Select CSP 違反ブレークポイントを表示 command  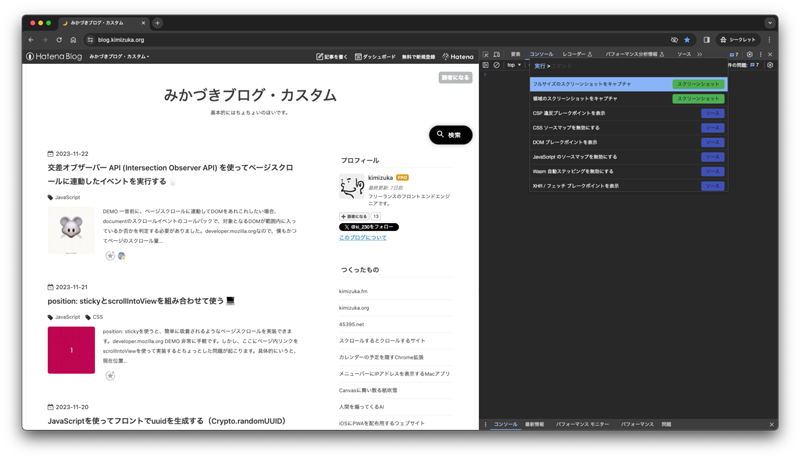(x=629, y=113)
